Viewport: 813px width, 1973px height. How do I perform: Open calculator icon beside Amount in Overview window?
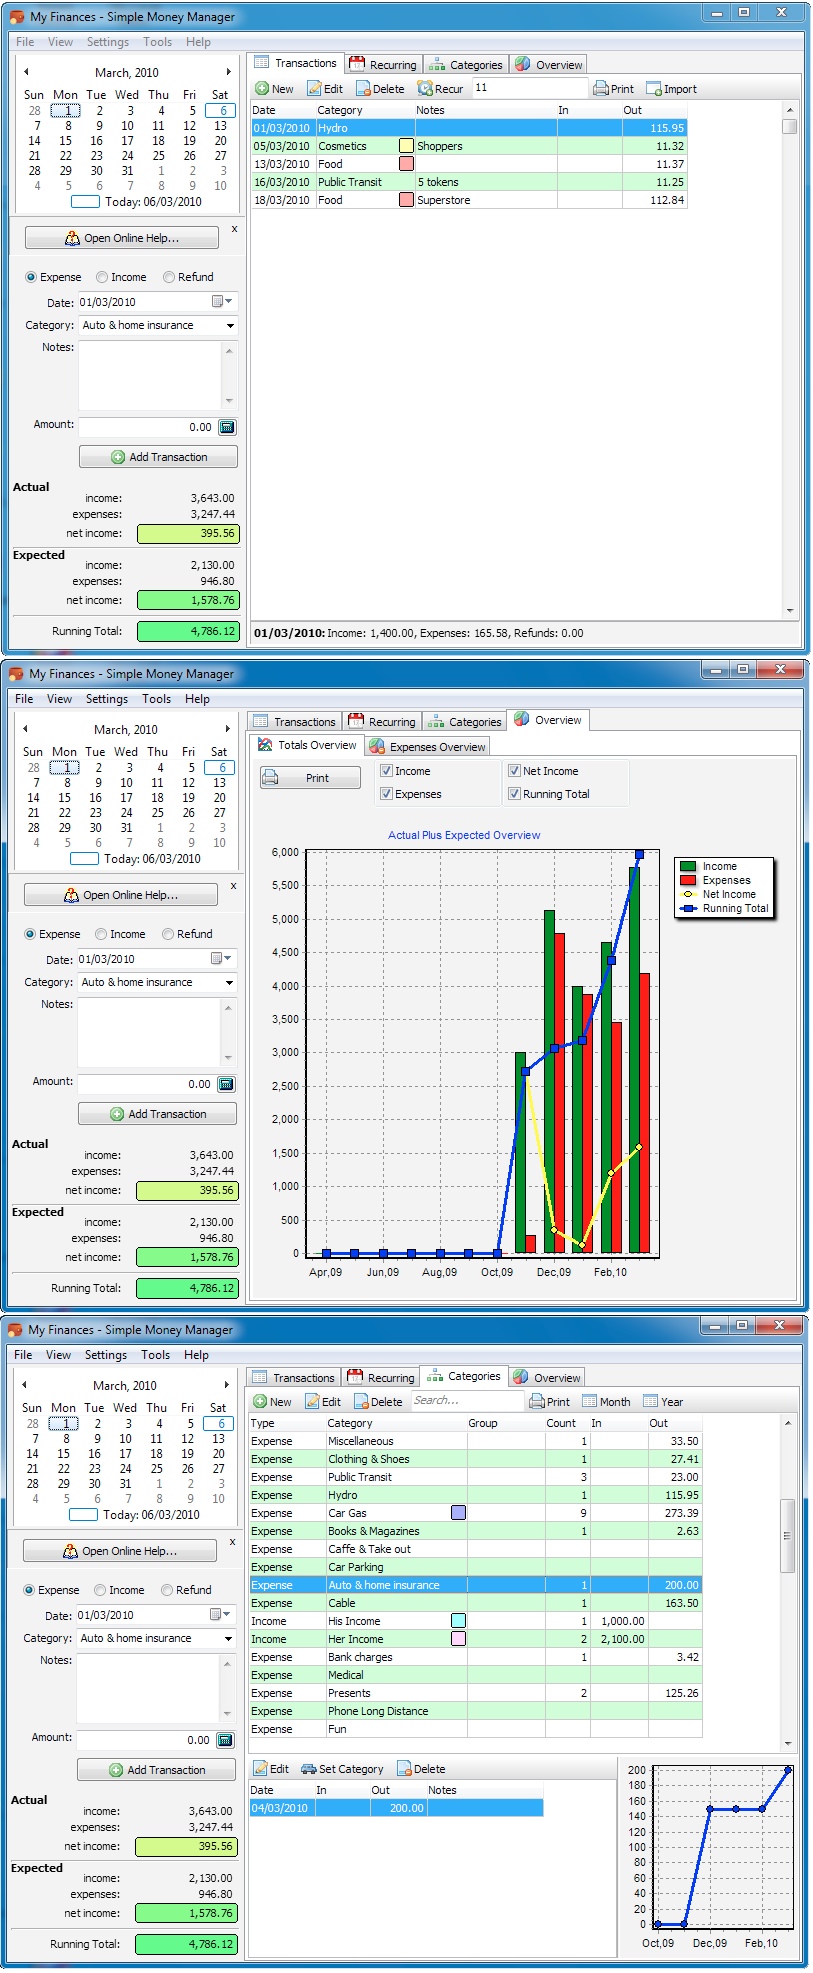coord(226,1084)
